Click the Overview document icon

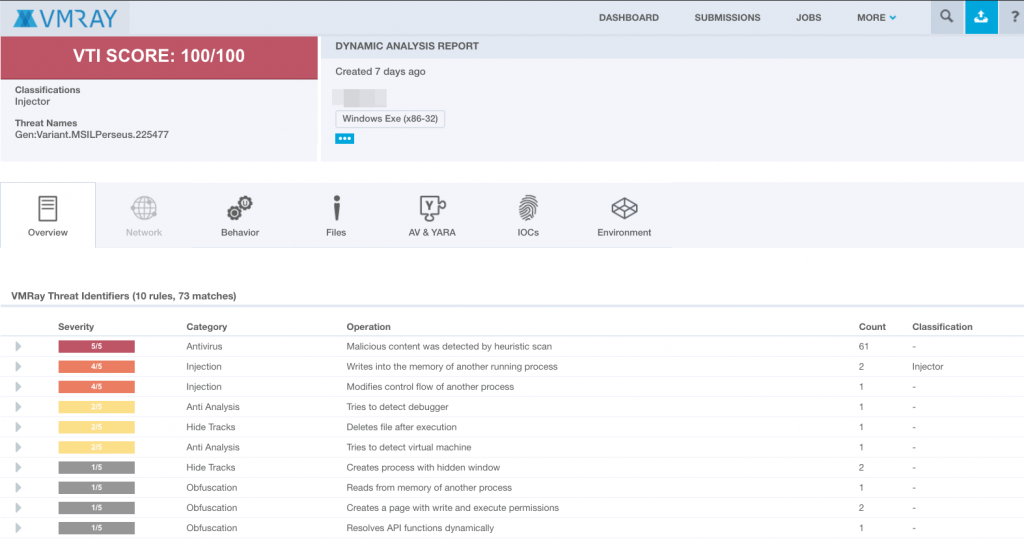pos(48,208)
